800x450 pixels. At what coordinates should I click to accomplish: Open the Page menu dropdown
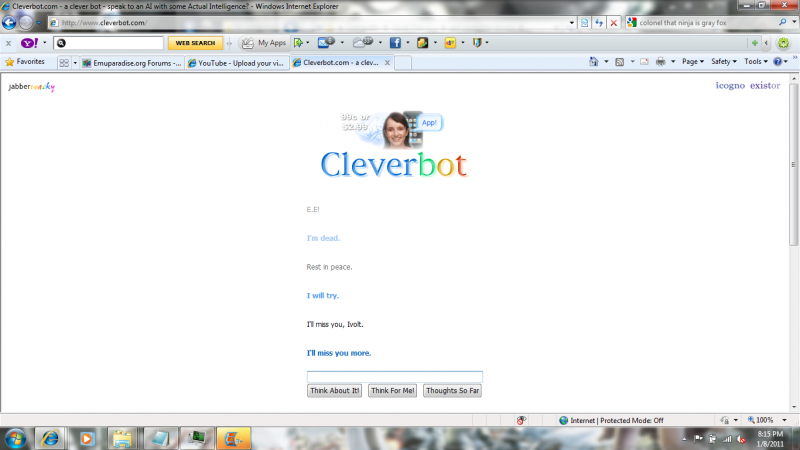[693, 62]
